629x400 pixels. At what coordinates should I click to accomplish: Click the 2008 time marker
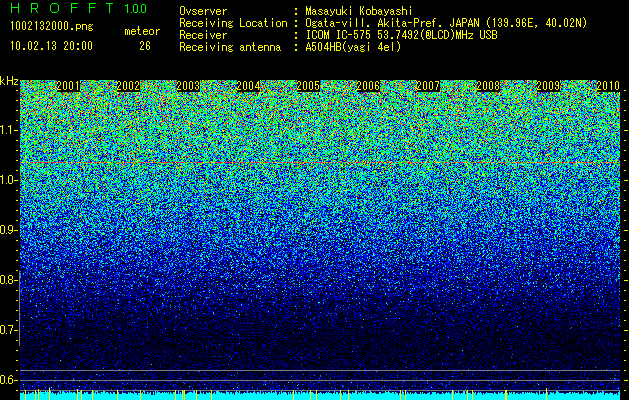coord(488,86)
